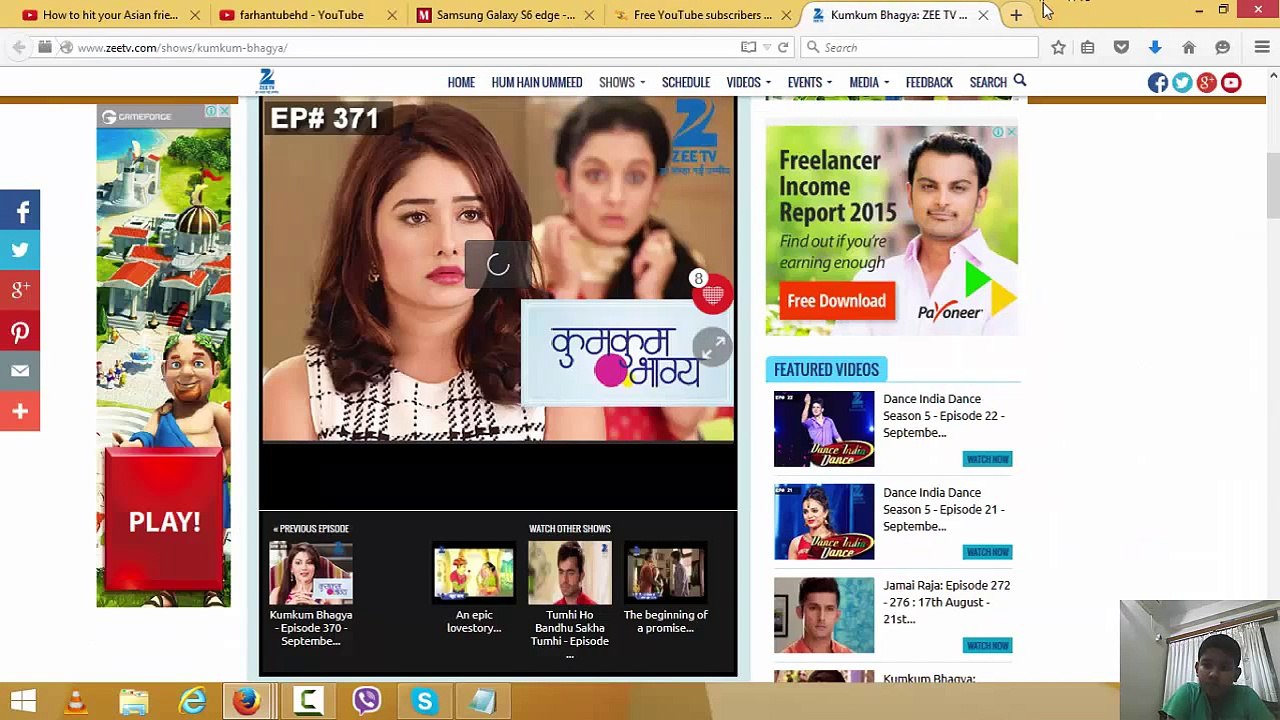Switch to Free YouTube subscribers tab

[702, 15]
